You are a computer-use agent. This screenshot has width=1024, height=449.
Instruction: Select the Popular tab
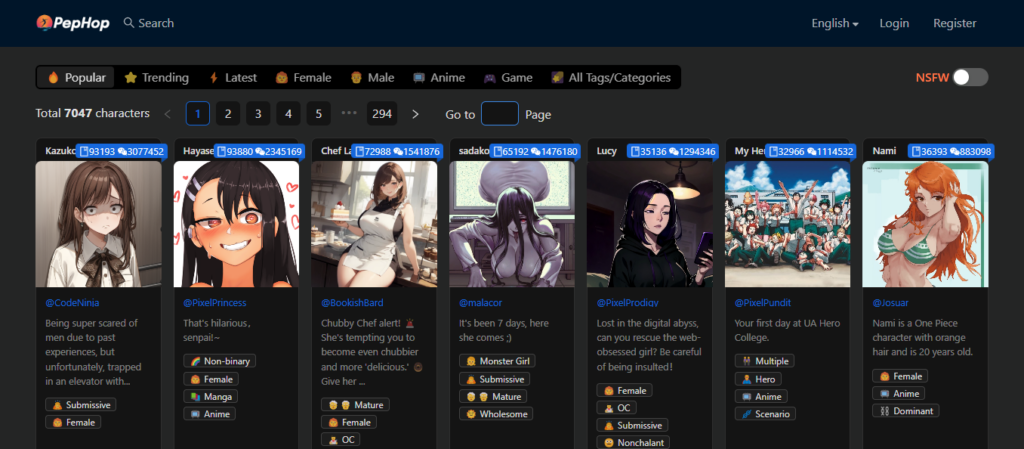76,78
